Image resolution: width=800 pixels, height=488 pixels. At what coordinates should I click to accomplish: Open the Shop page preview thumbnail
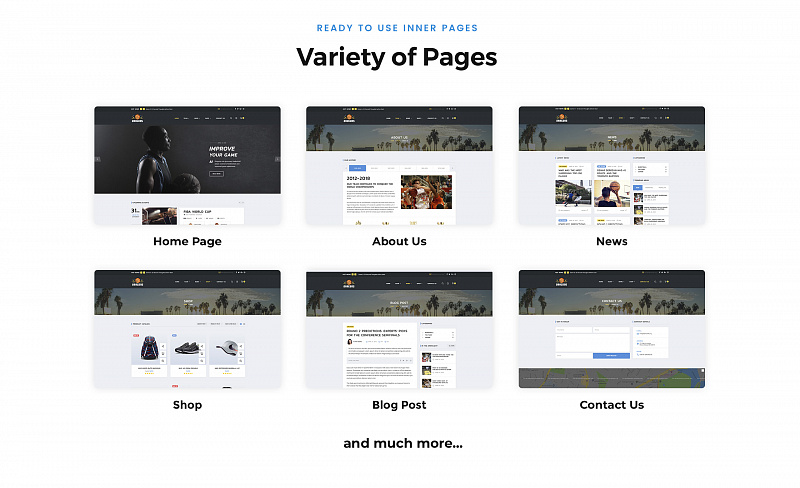point(187,329)
